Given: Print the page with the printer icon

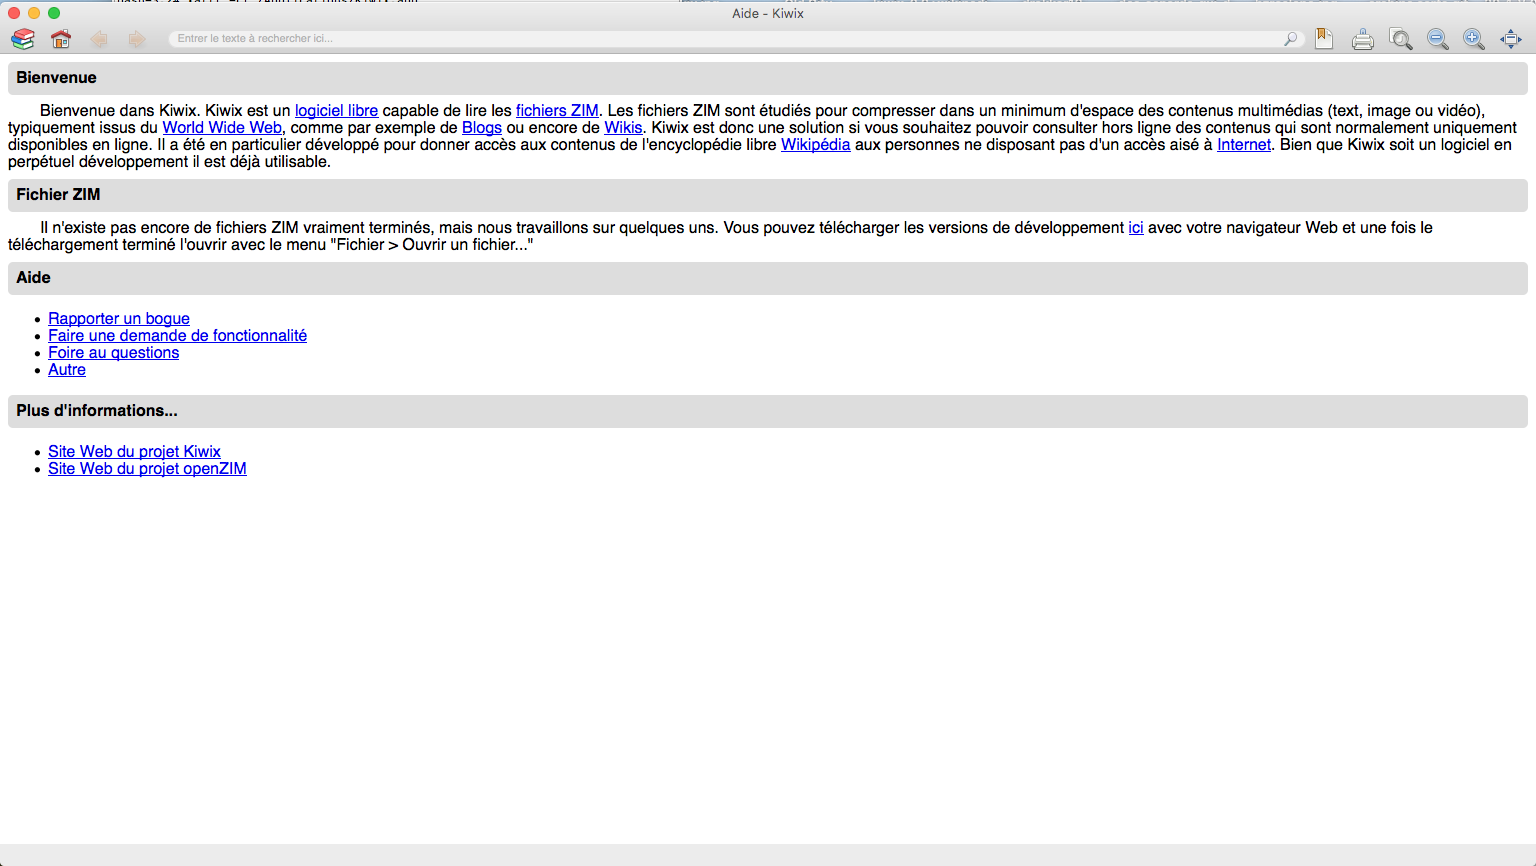Looking at the screenshot, I should (x=1362, y=40).
